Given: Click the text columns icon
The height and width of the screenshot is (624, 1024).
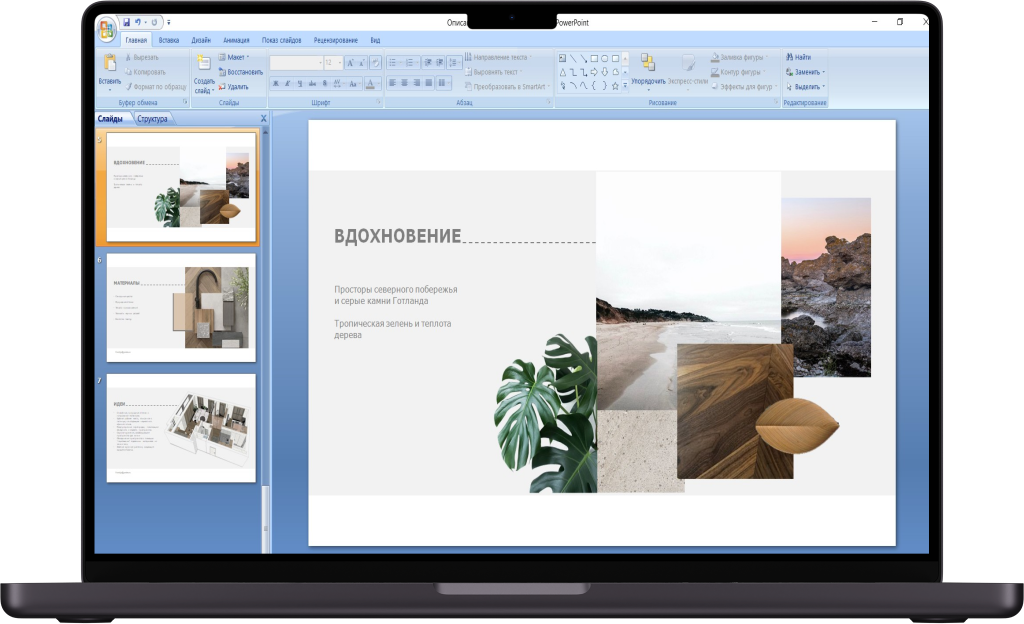Looking at the screenshot, I should pos(443,83).
